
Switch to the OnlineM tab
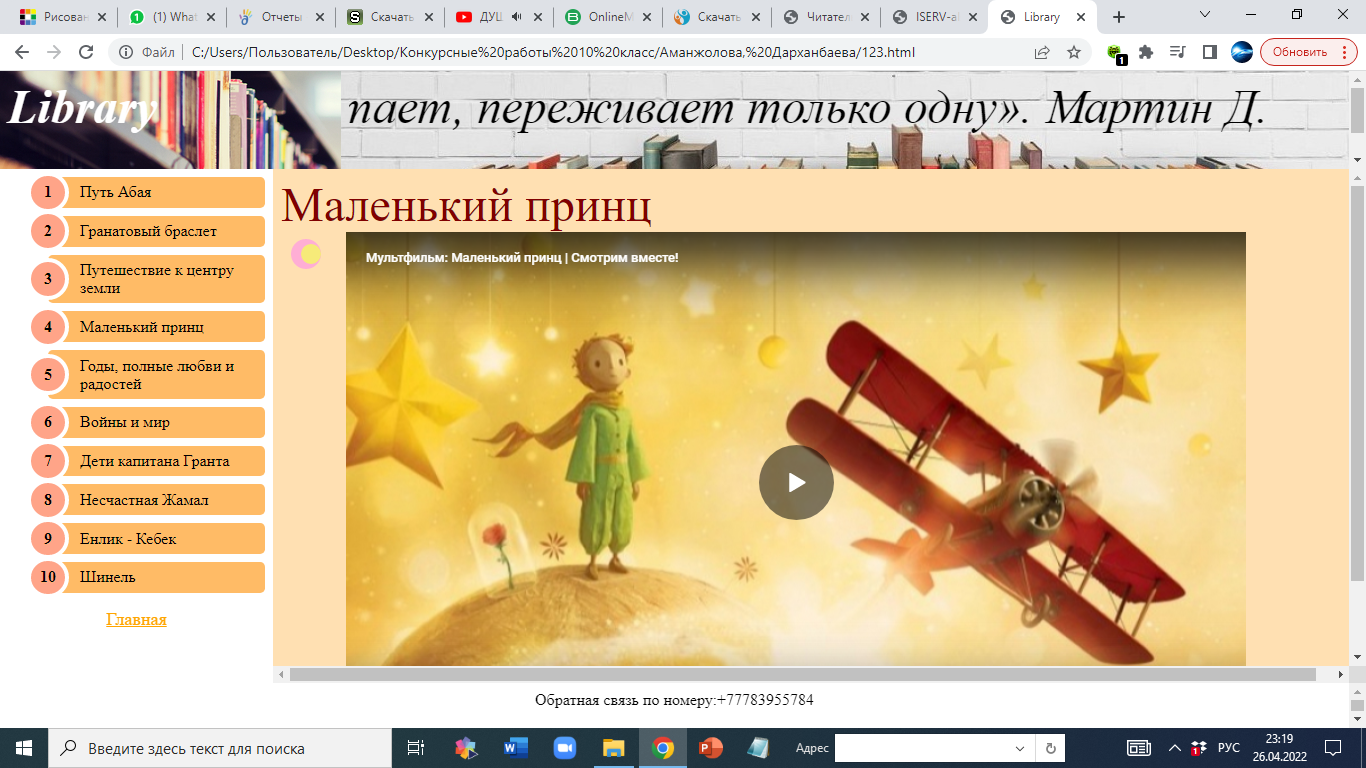[x=608, y=17]
